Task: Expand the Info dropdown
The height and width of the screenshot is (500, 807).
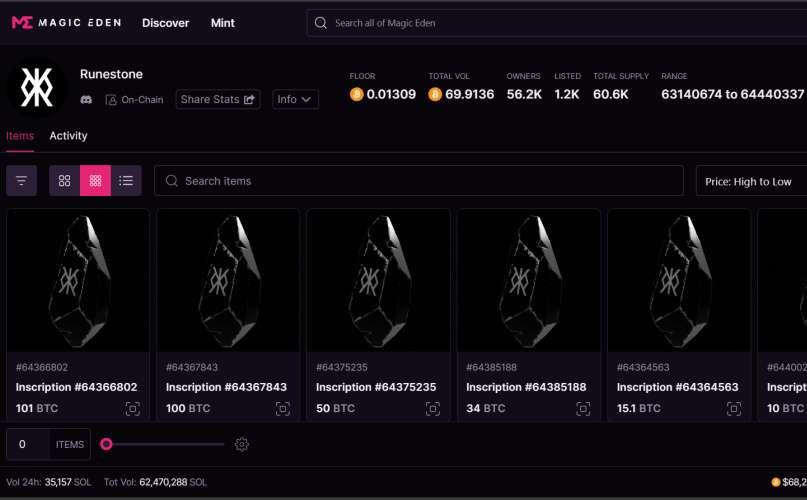Action: point(295,99)
